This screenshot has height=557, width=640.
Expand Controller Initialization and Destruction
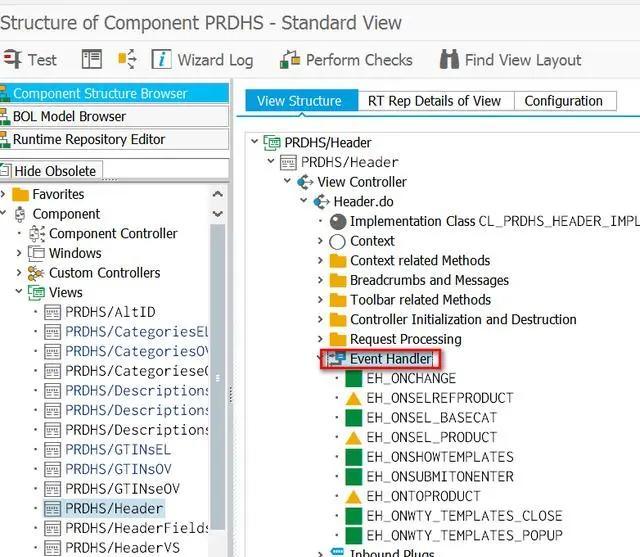point(320,319)
